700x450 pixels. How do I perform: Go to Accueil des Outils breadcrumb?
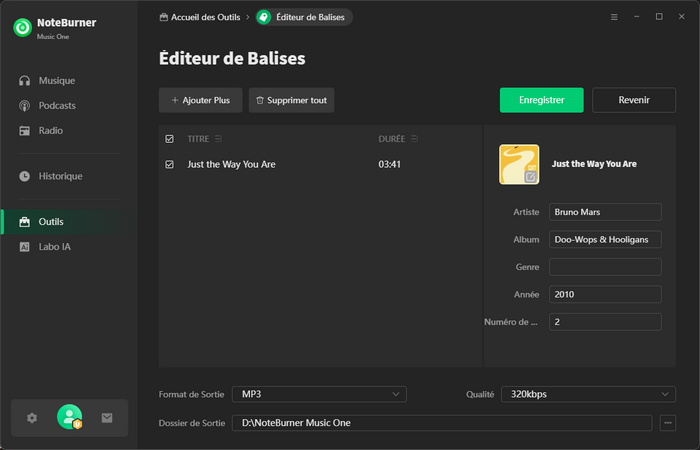200,17
